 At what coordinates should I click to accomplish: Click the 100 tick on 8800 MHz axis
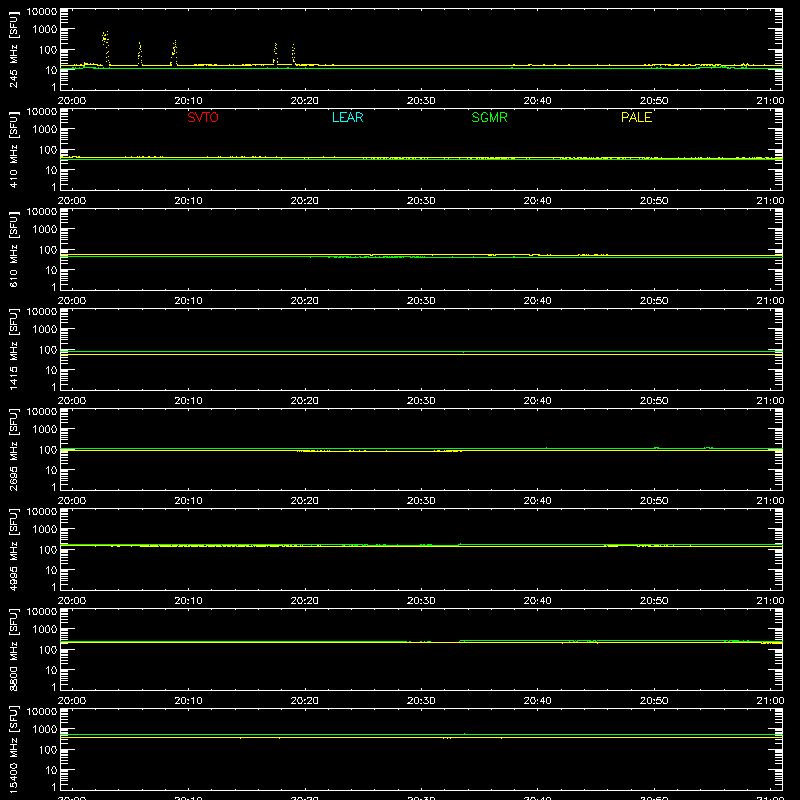coord(48,650)
